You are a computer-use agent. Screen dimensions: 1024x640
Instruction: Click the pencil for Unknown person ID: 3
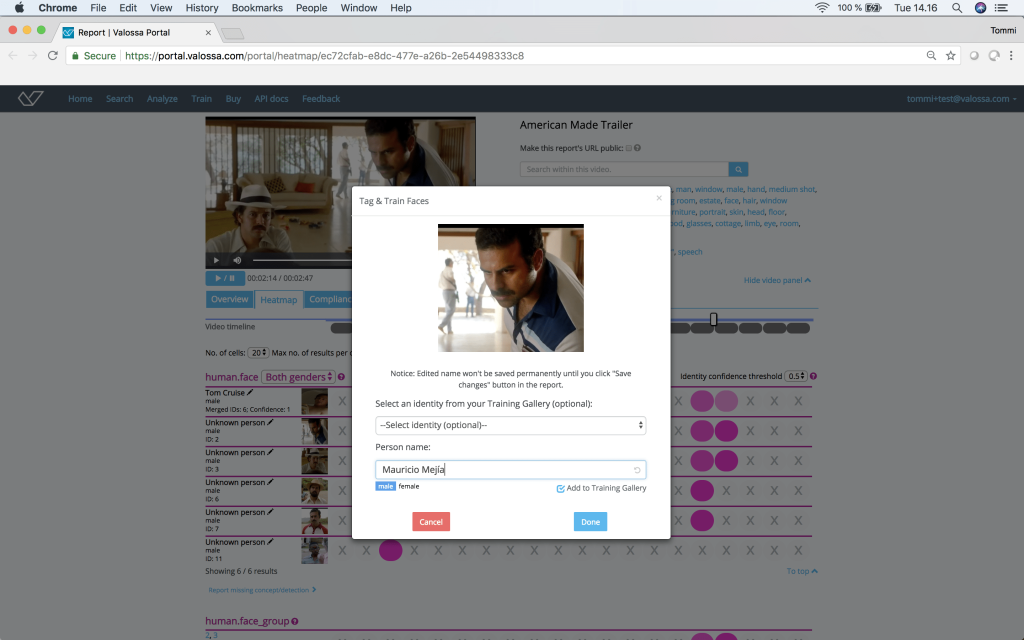[x=270, y=453]
